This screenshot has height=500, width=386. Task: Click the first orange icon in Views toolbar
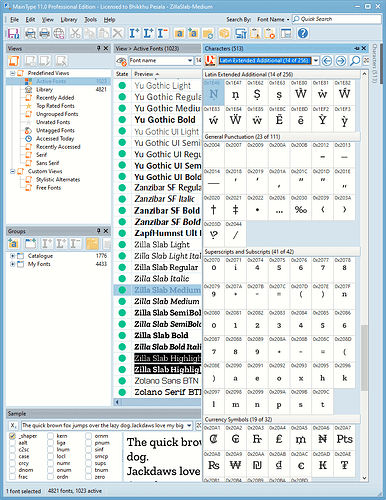click(x=14, y=61)
